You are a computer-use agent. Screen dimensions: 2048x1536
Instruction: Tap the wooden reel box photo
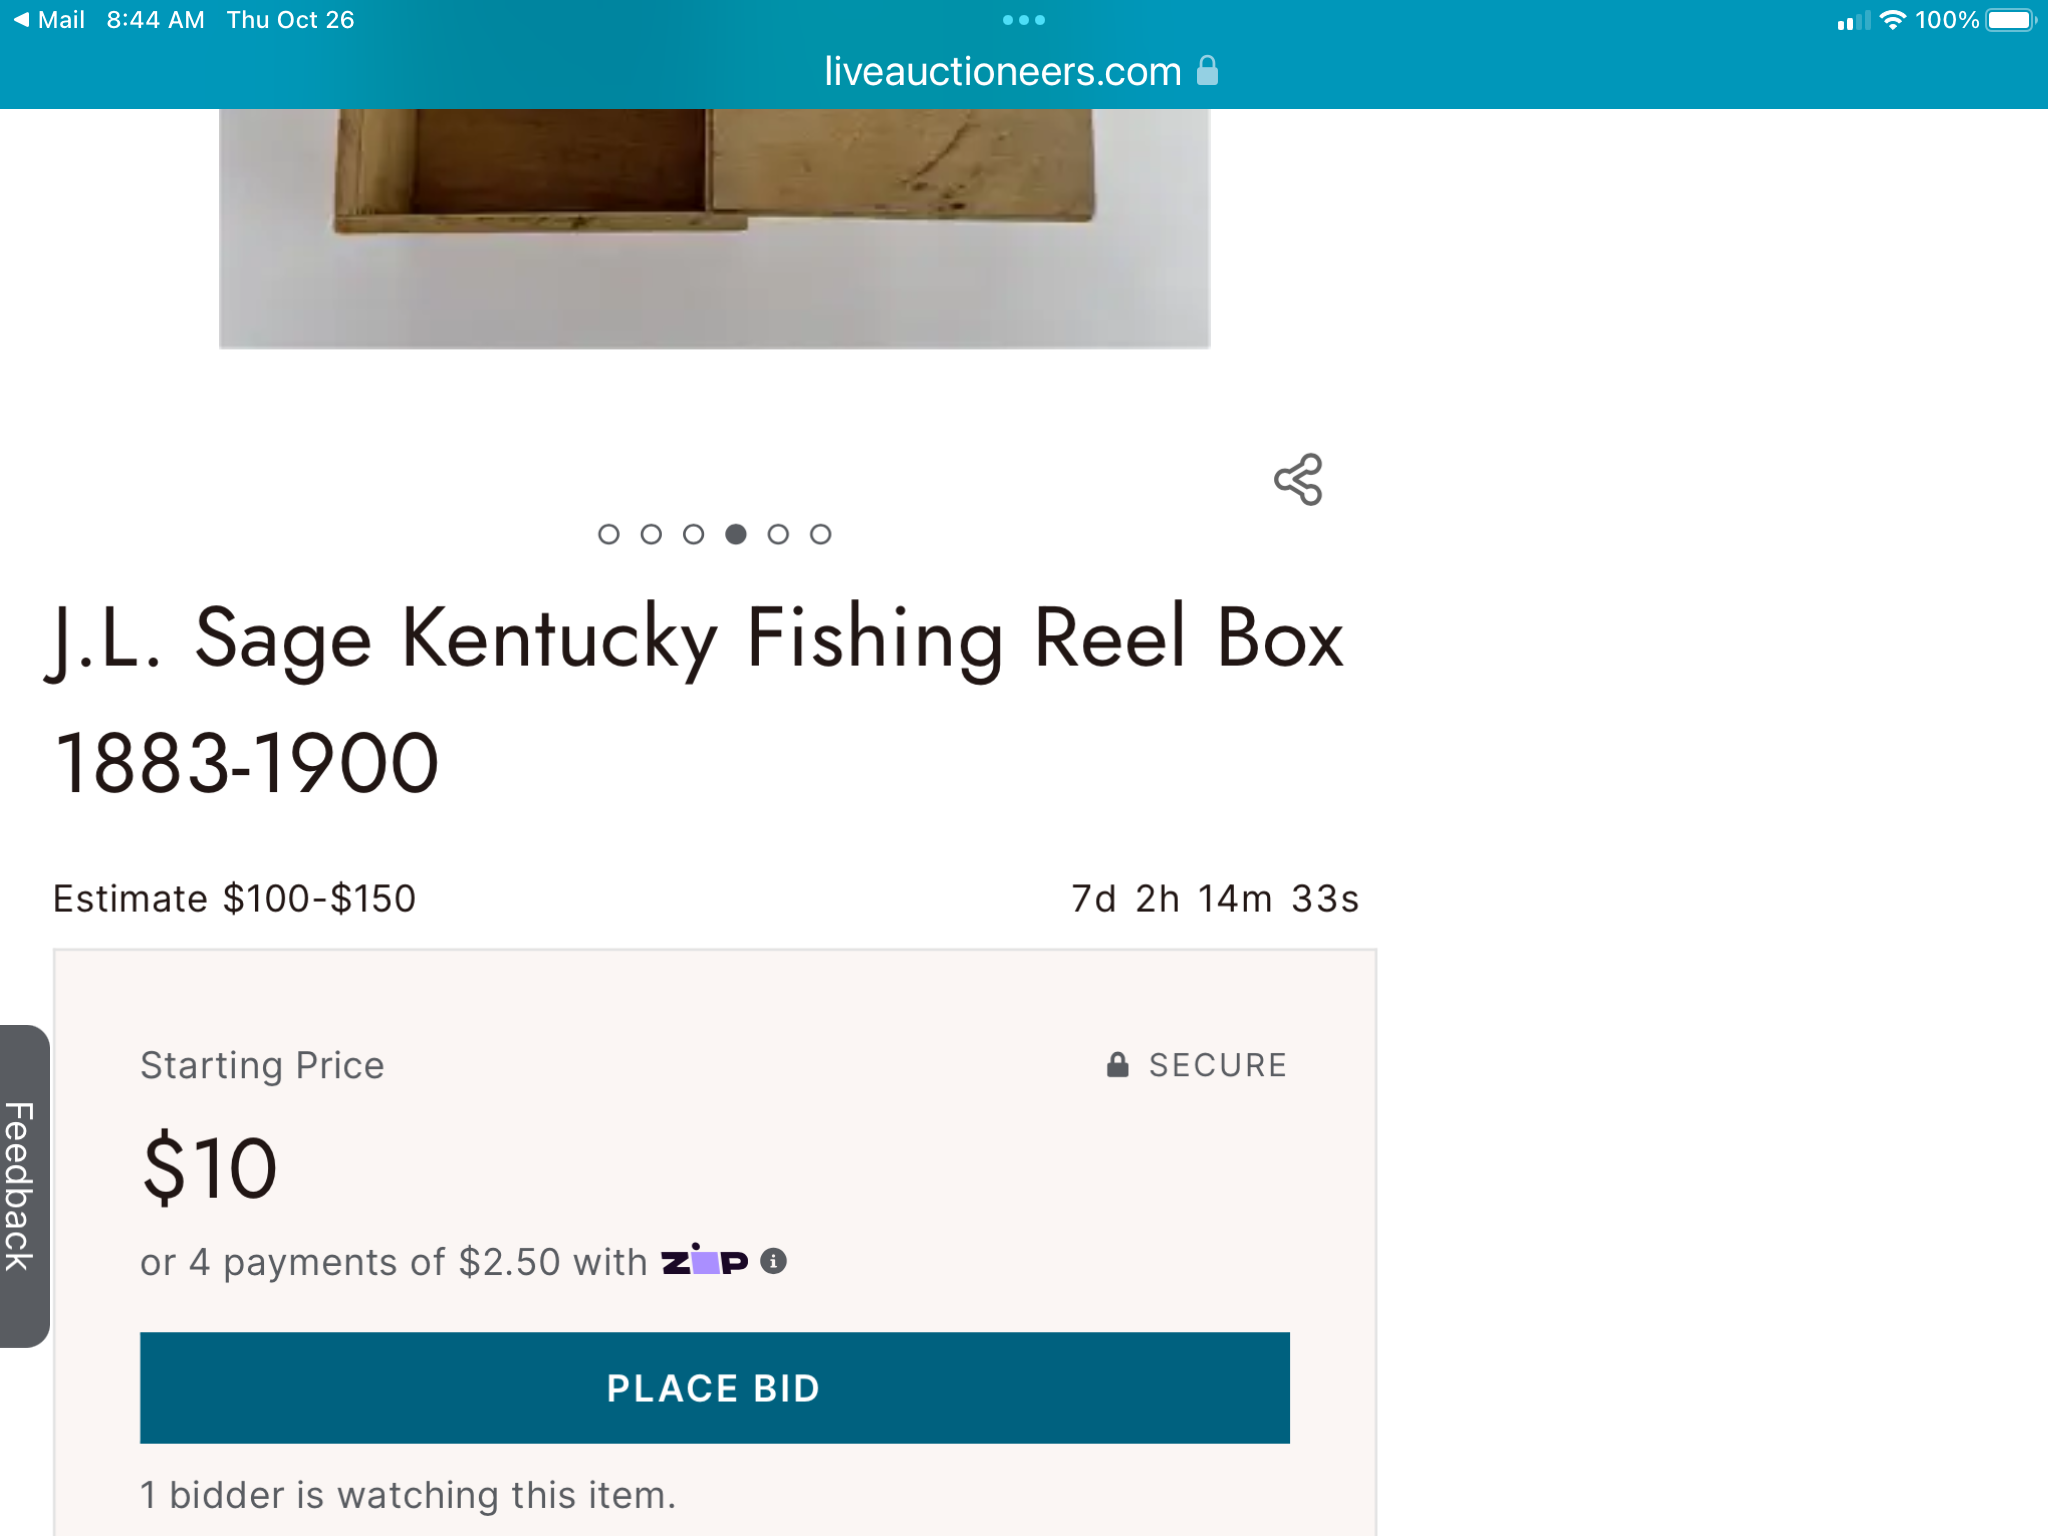[x=714, y=228]
